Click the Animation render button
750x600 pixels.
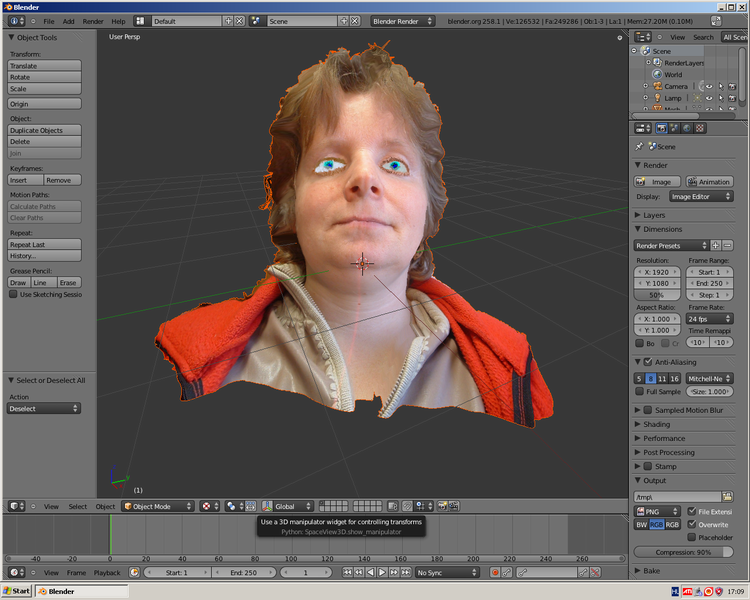click(x=710, y=181)
